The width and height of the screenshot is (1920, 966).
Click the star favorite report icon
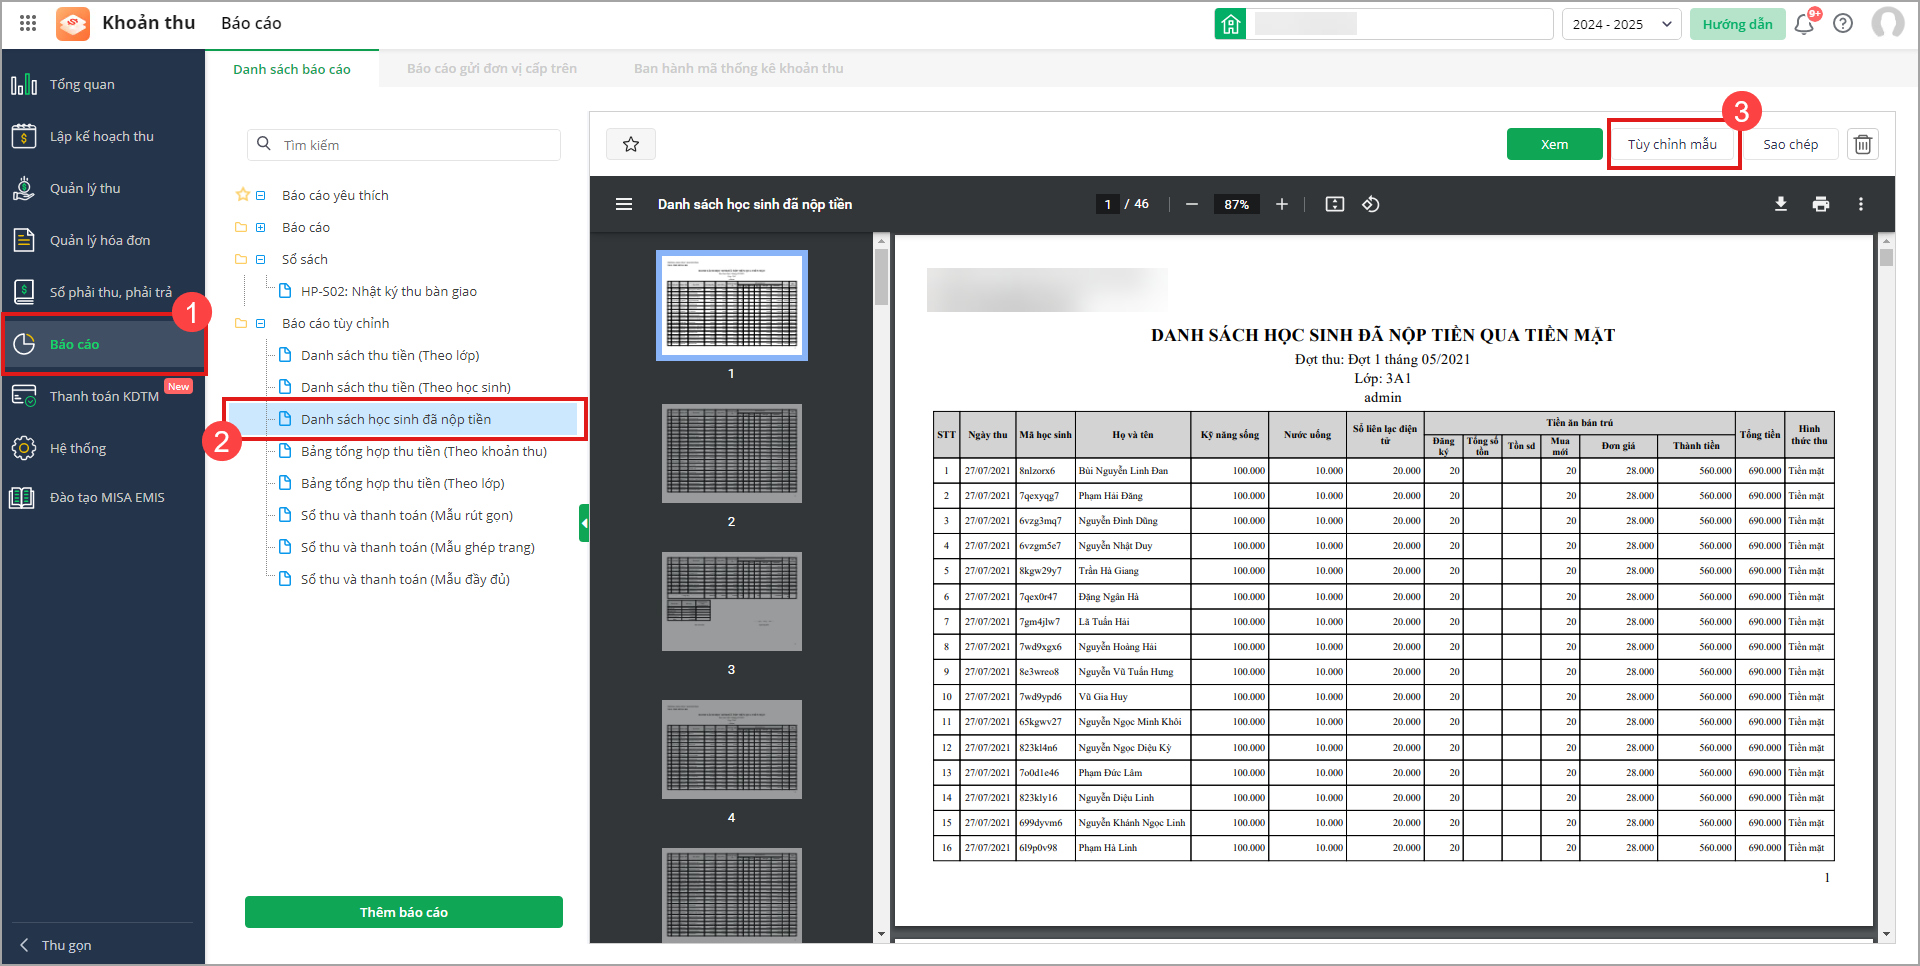630,144
